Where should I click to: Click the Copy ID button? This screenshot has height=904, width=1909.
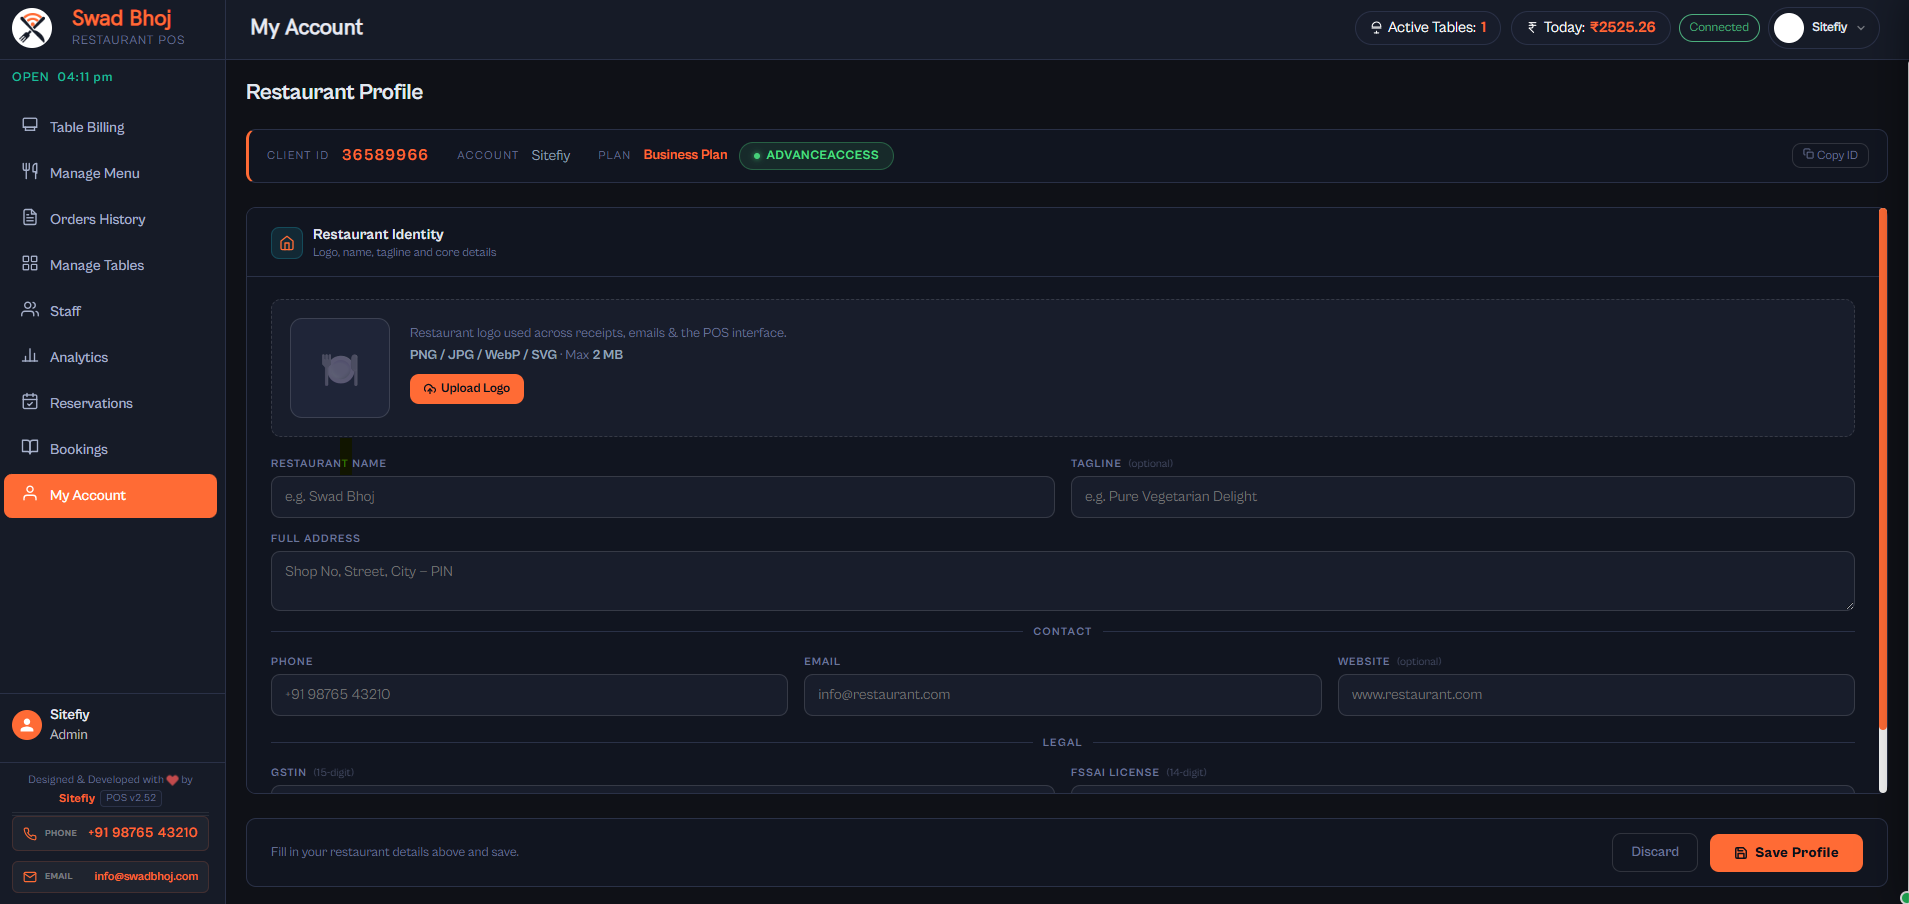[1829, 155]
